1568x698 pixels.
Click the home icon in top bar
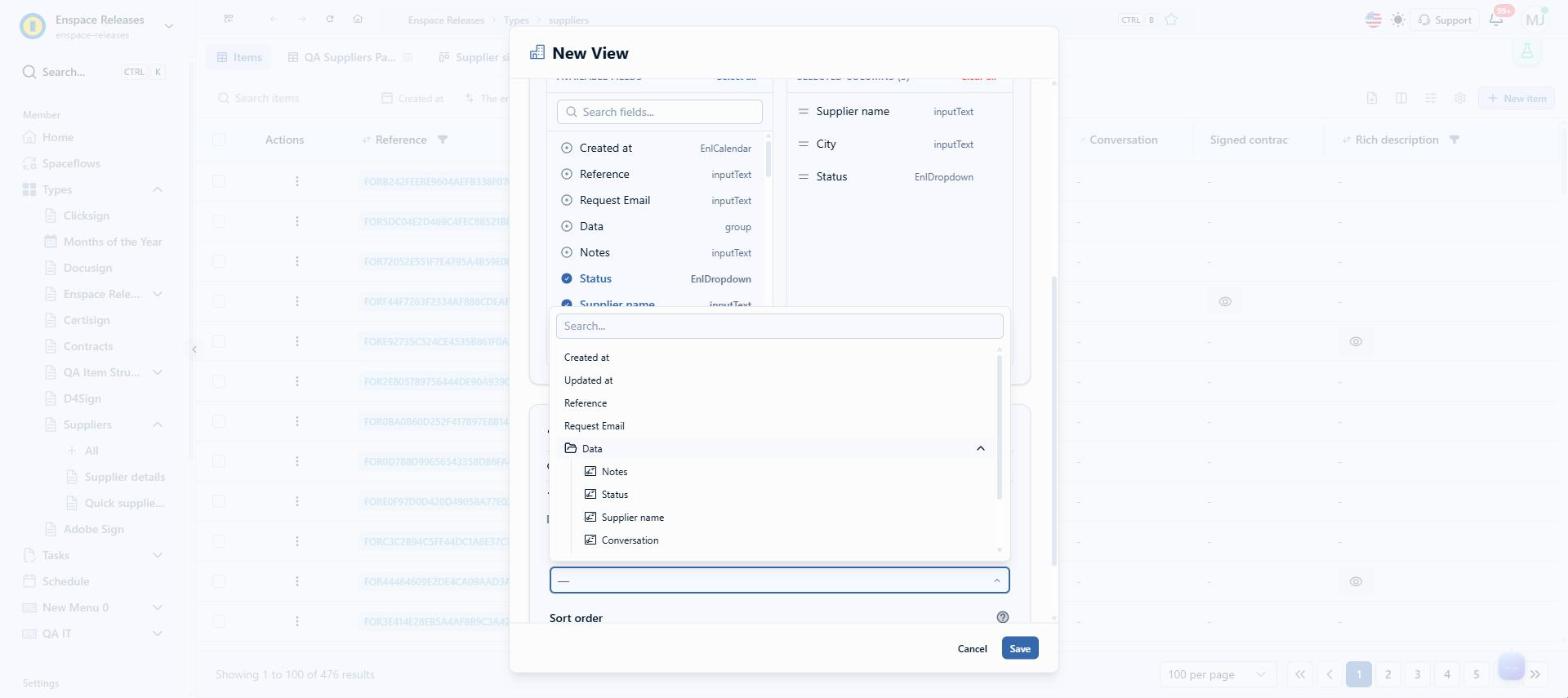tap(358, 20)
